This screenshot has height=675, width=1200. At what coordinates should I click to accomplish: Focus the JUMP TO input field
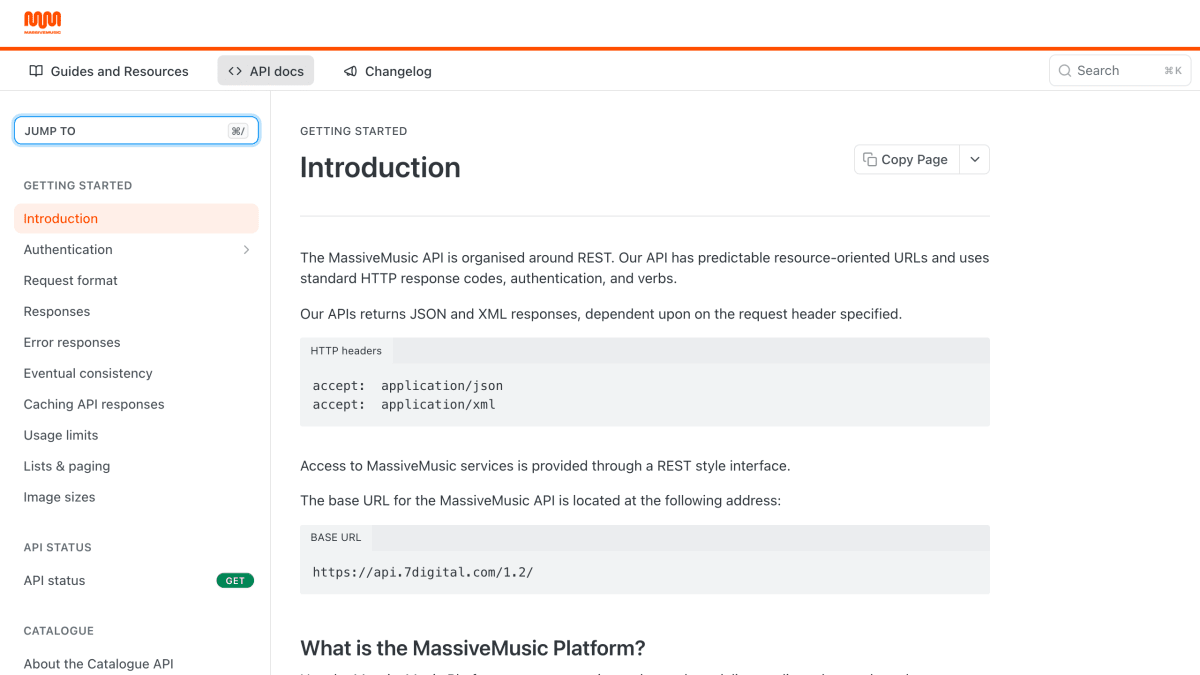point(136,131)
